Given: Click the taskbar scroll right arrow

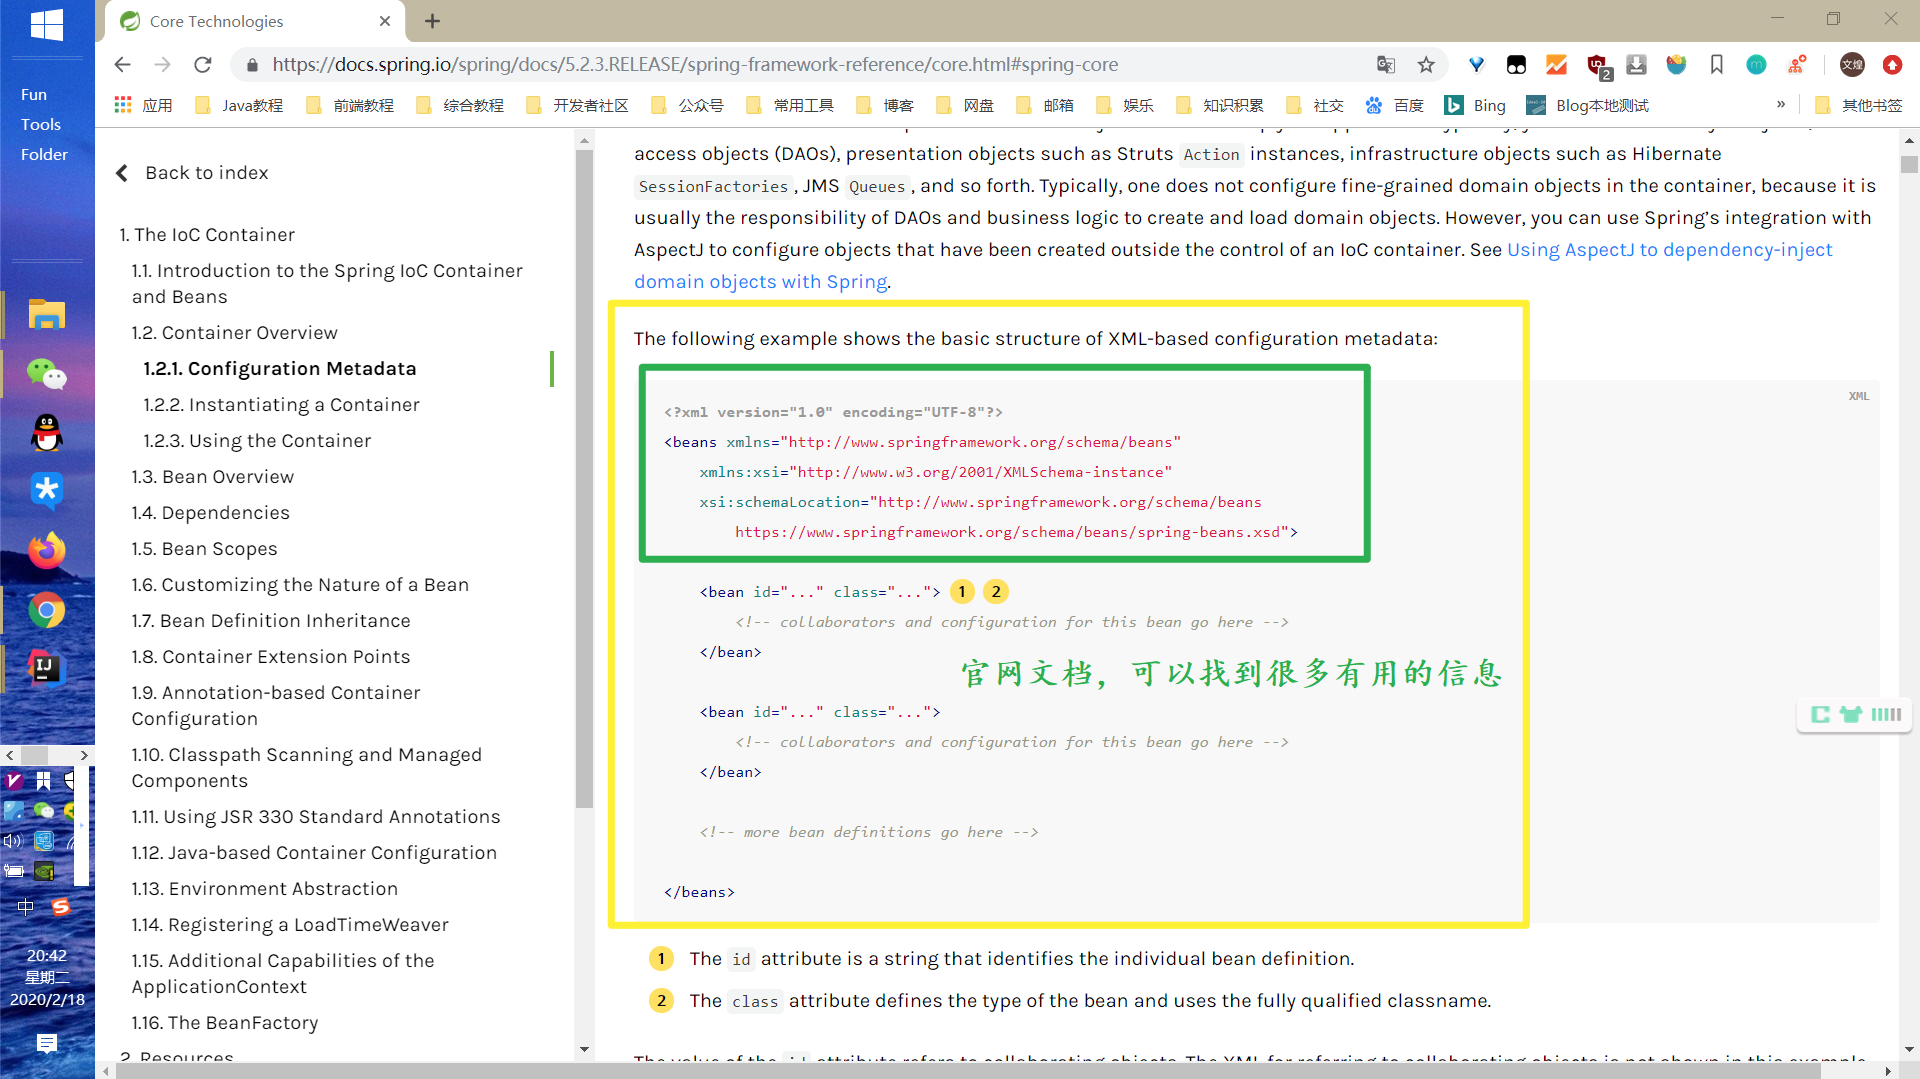Looking at the screenshot, I should coord(84,756).
